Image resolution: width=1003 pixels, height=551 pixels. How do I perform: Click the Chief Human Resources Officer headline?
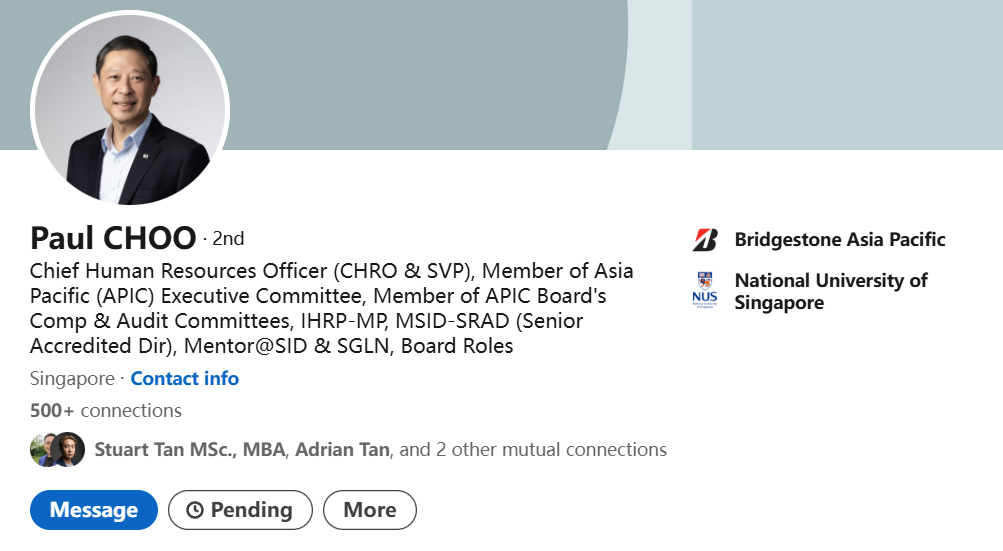pyautogui.click(x=330, y=309)
